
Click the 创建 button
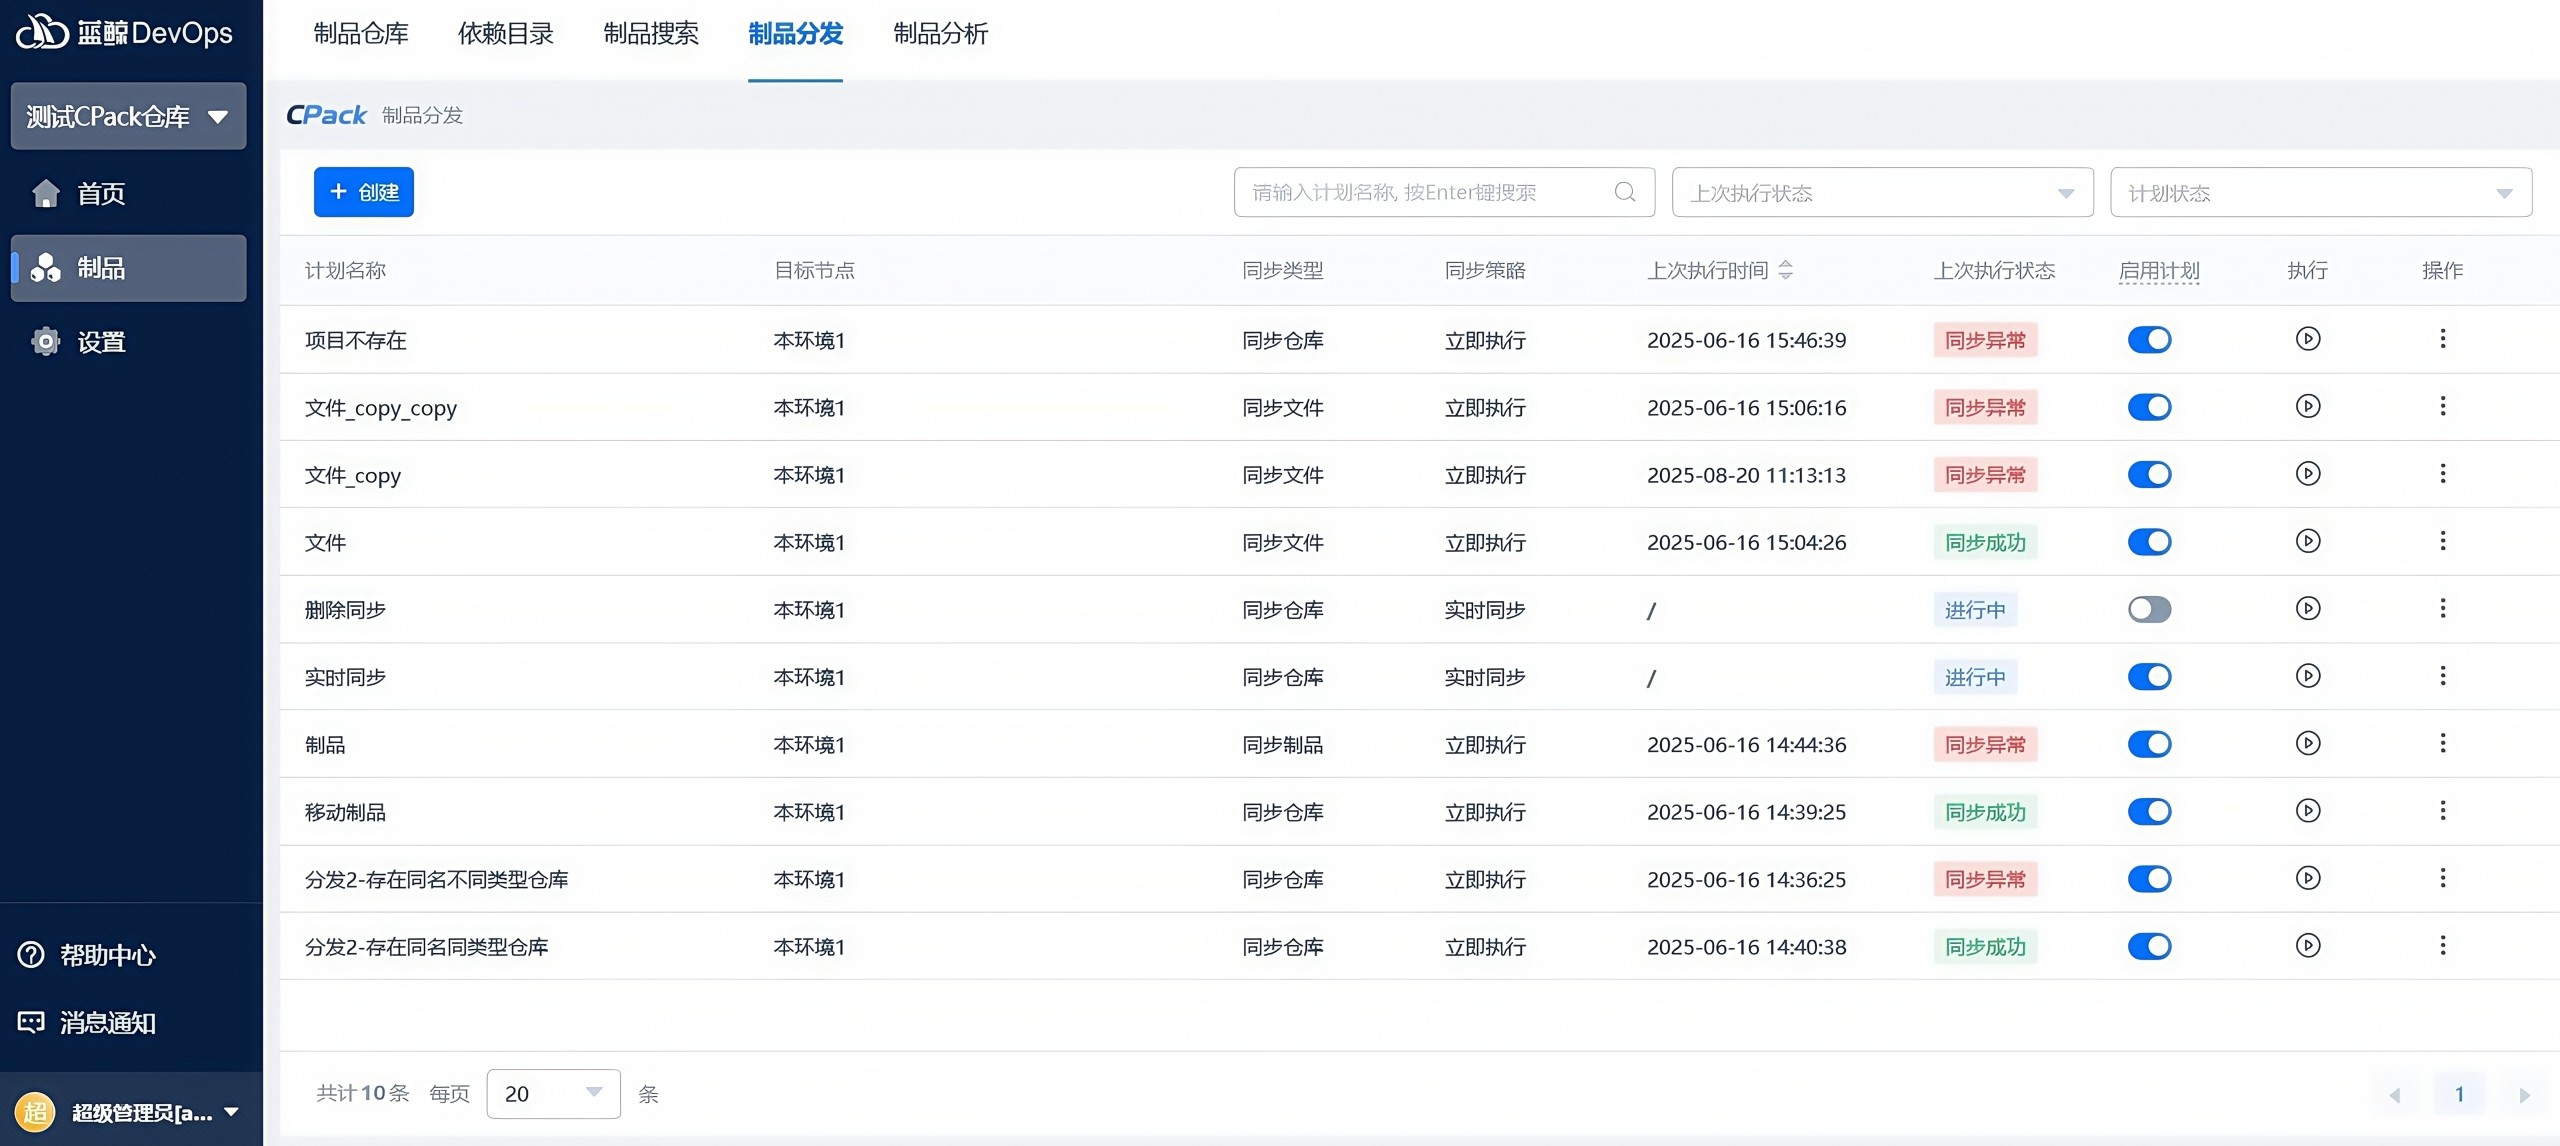point(364,192)
